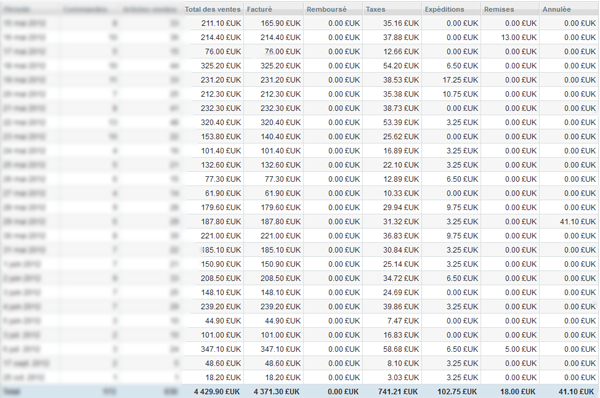Select the total 4 429.90 £UK cell
This screenshot has height=398, width=600.
(x=213, y=391)
